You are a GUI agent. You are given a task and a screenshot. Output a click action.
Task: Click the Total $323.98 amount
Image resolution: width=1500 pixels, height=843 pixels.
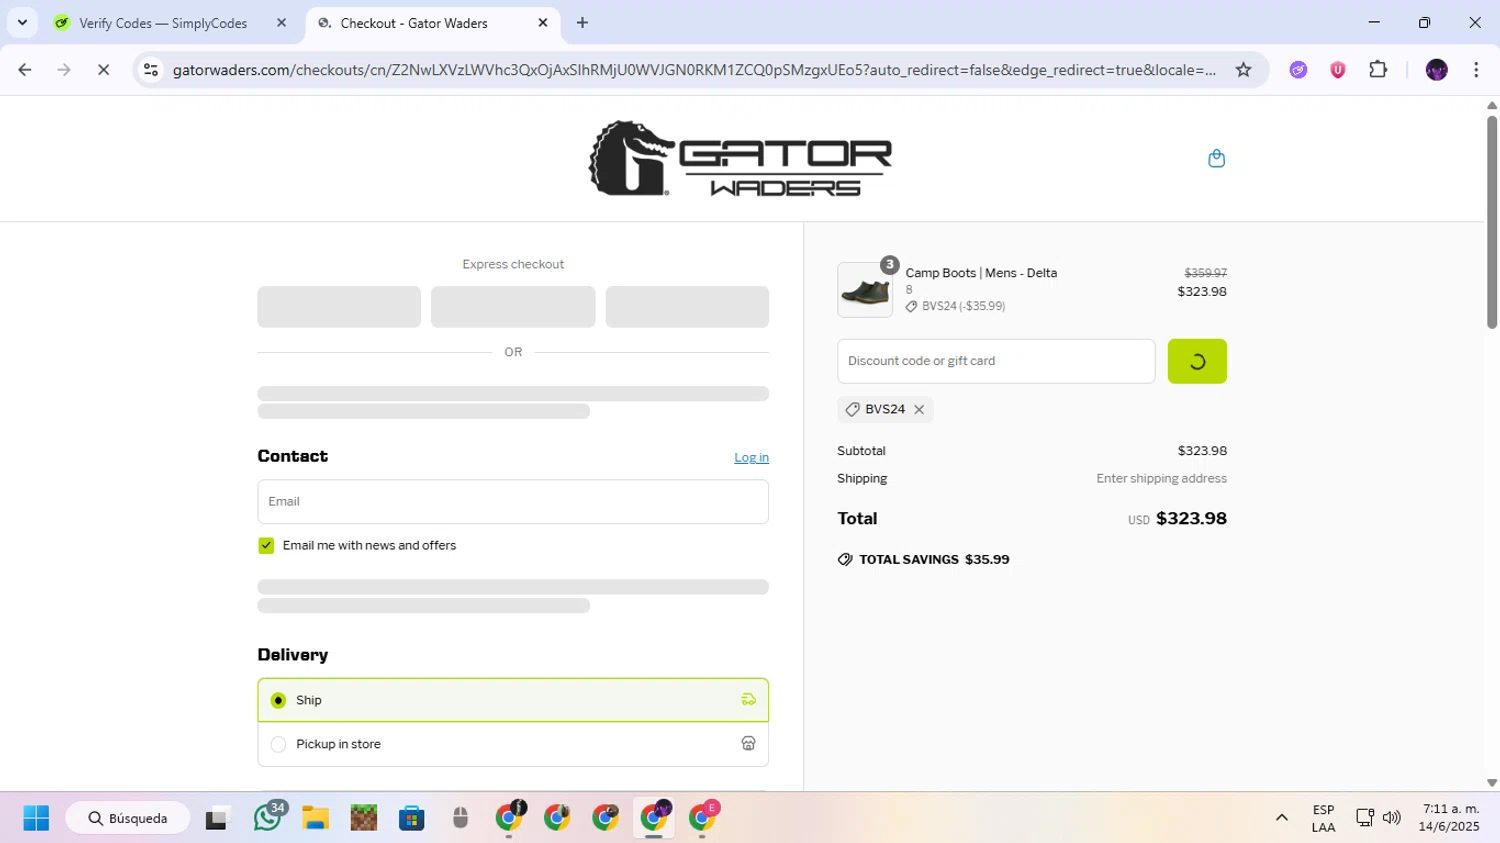pos(1191,518)
